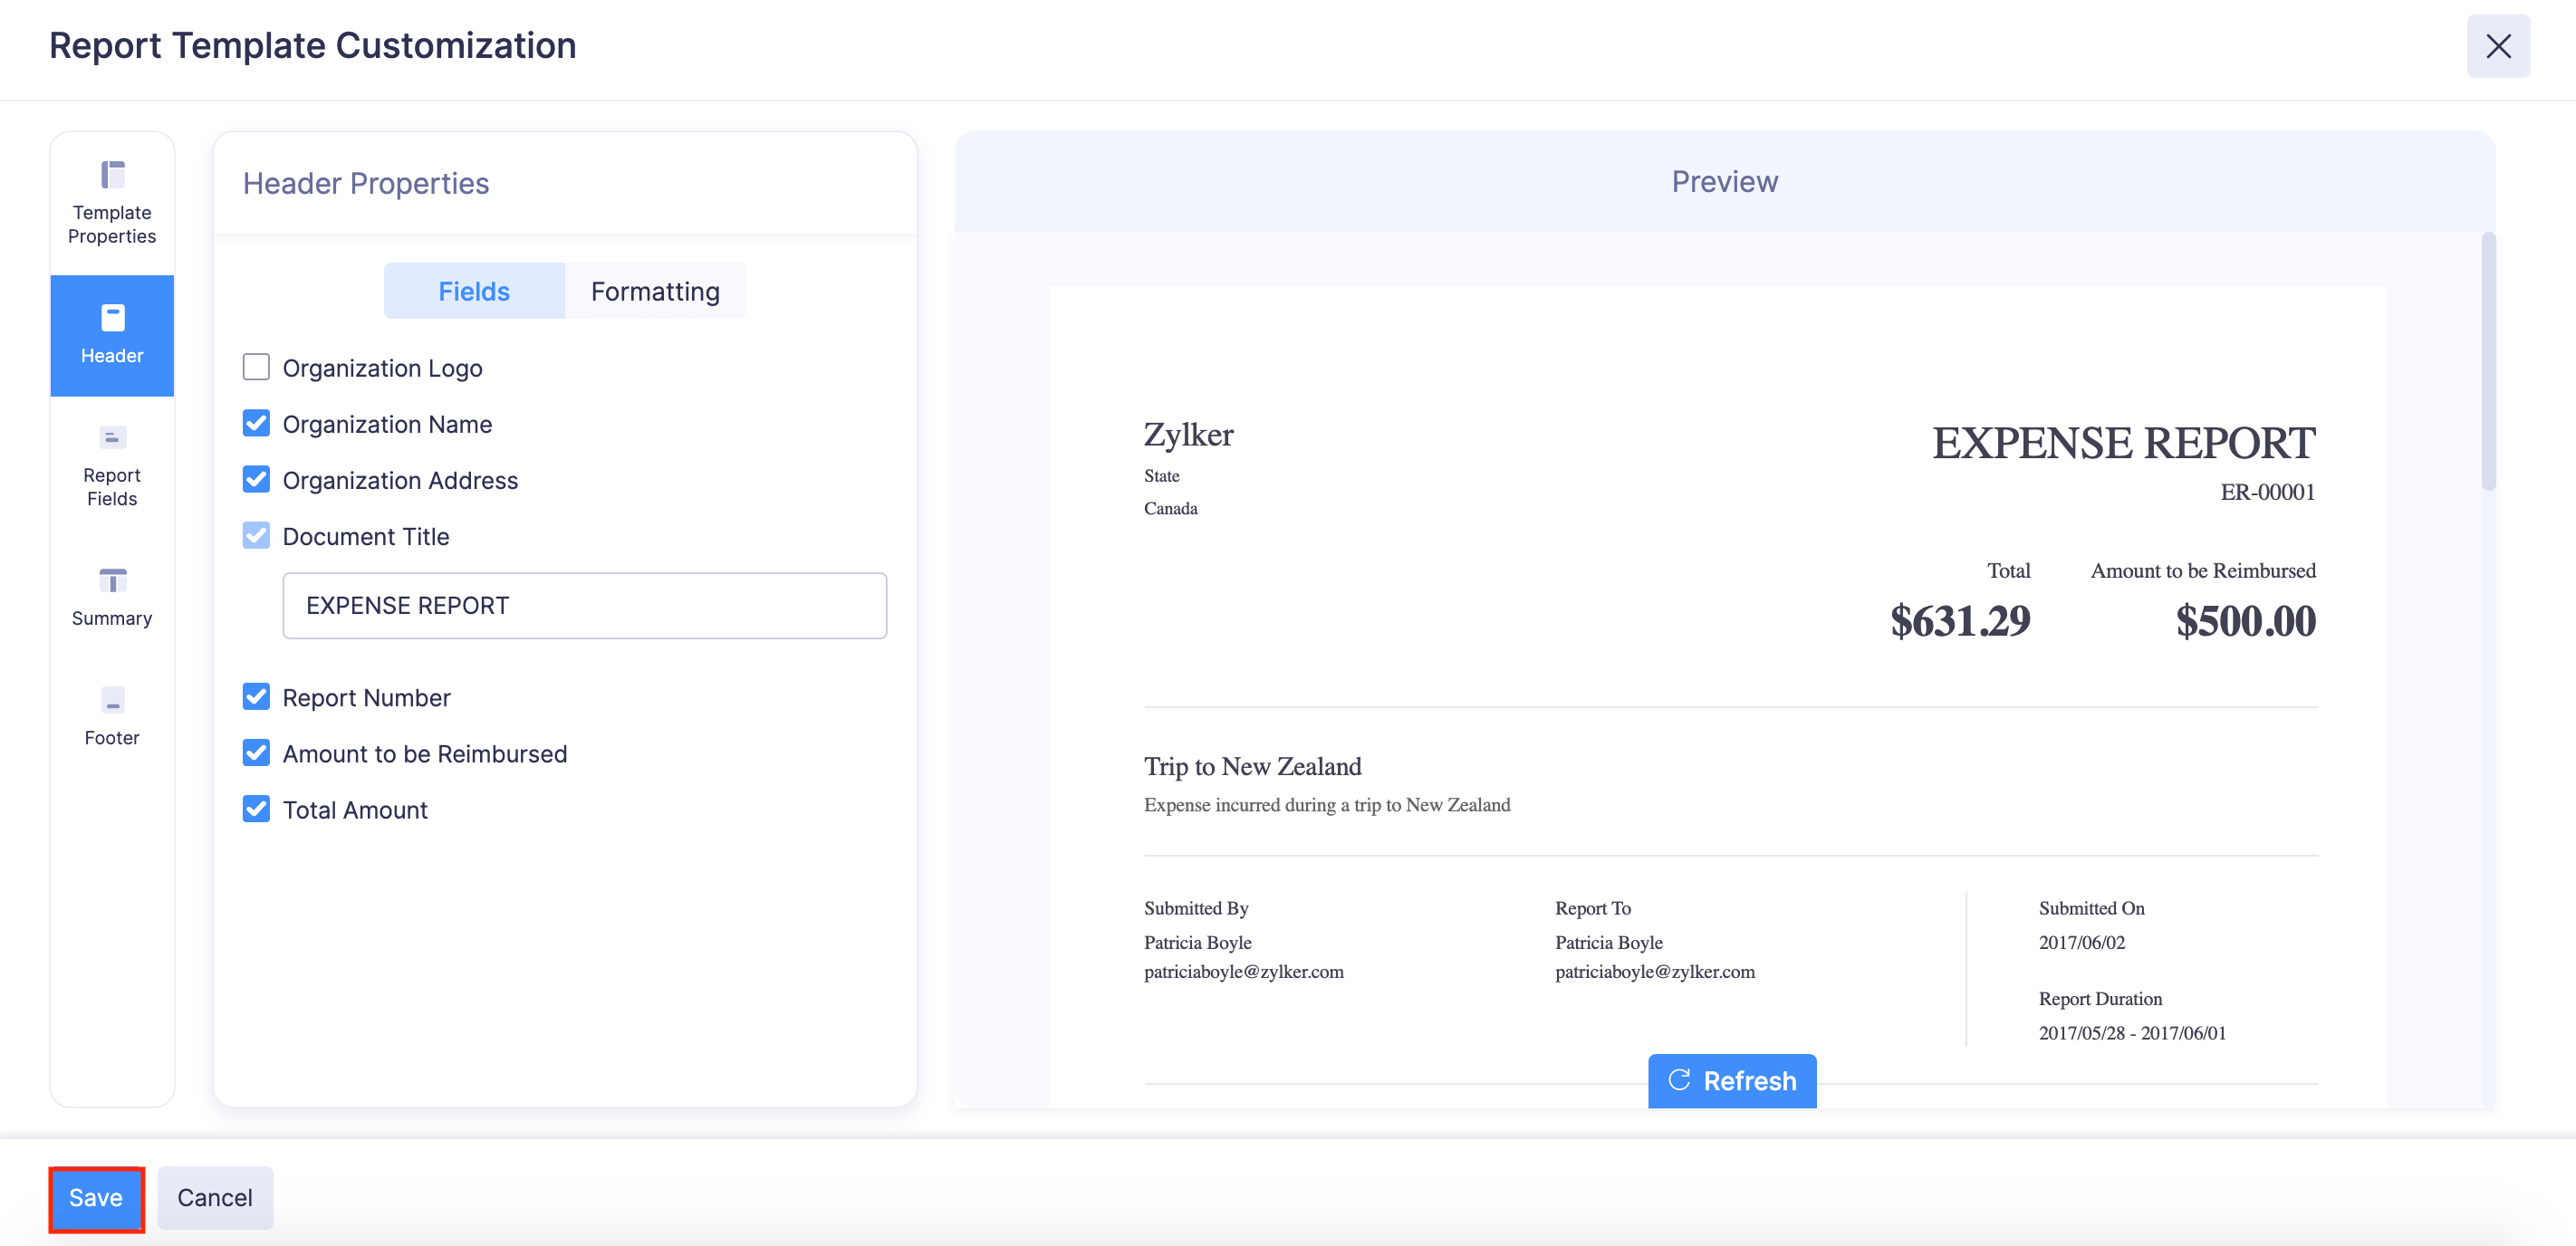Open the Footer section icon

click(x=112, y=700)
